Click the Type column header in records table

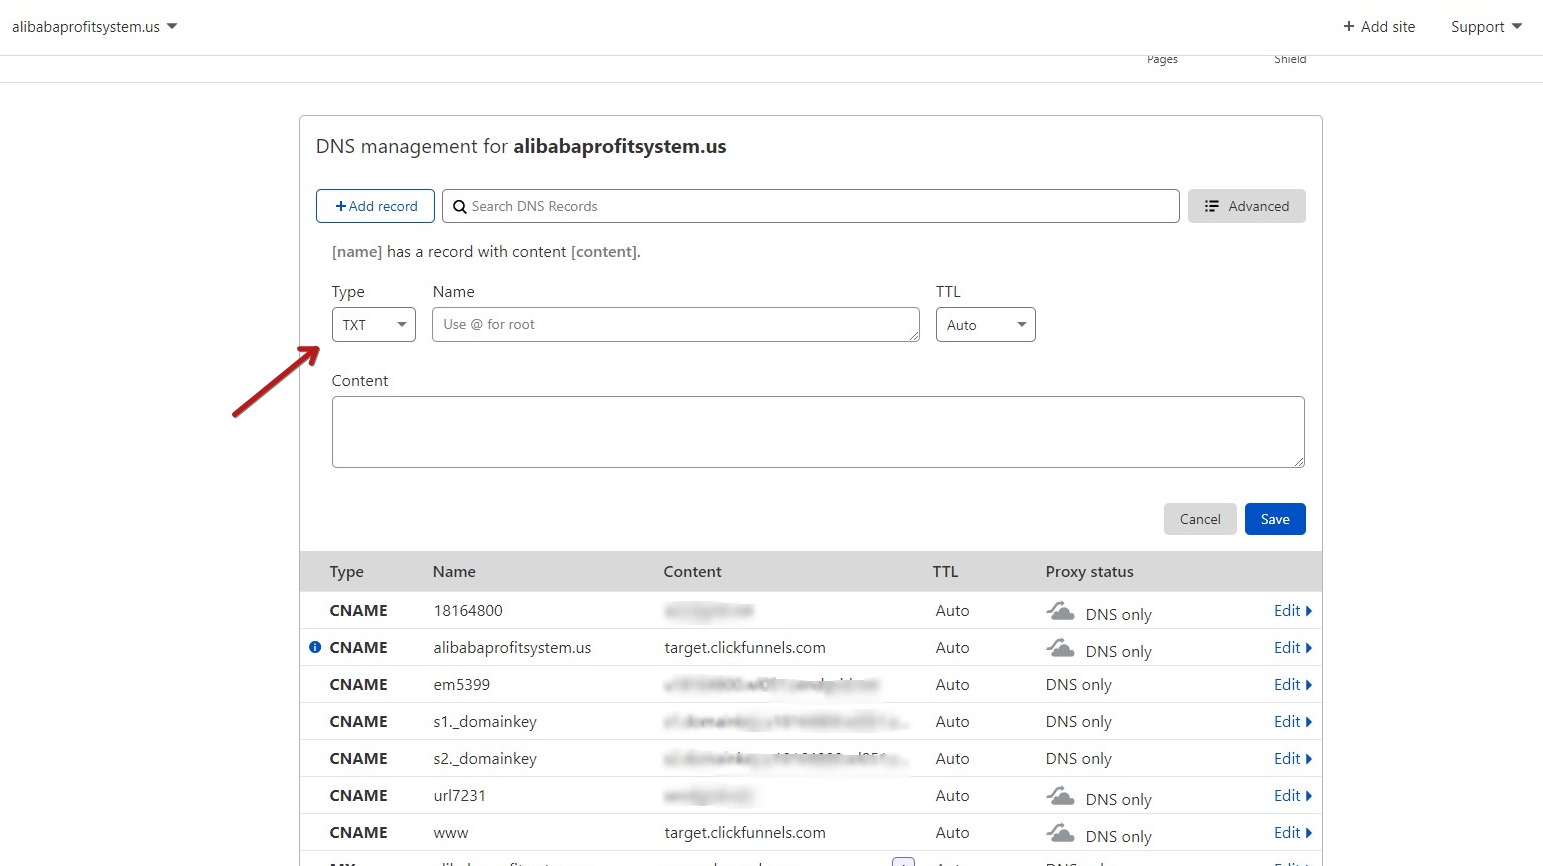tap(347, 572)
